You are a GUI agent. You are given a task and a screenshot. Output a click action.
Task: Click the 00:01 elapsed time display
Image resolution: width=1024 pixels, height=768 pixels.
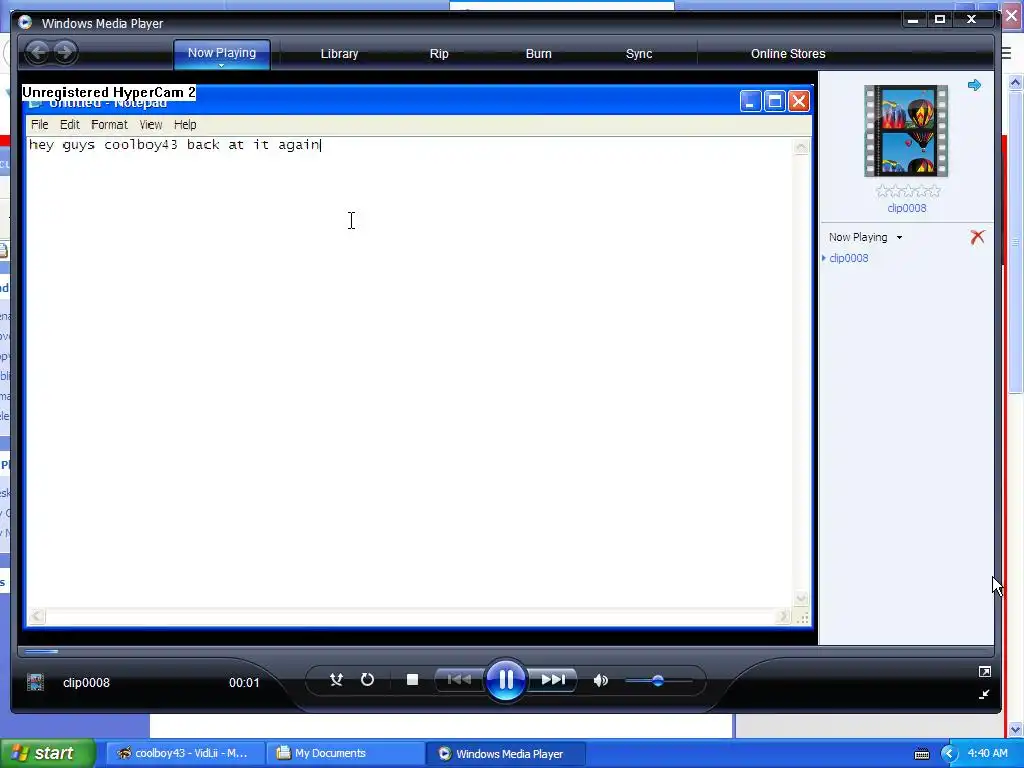coord(244,682)
